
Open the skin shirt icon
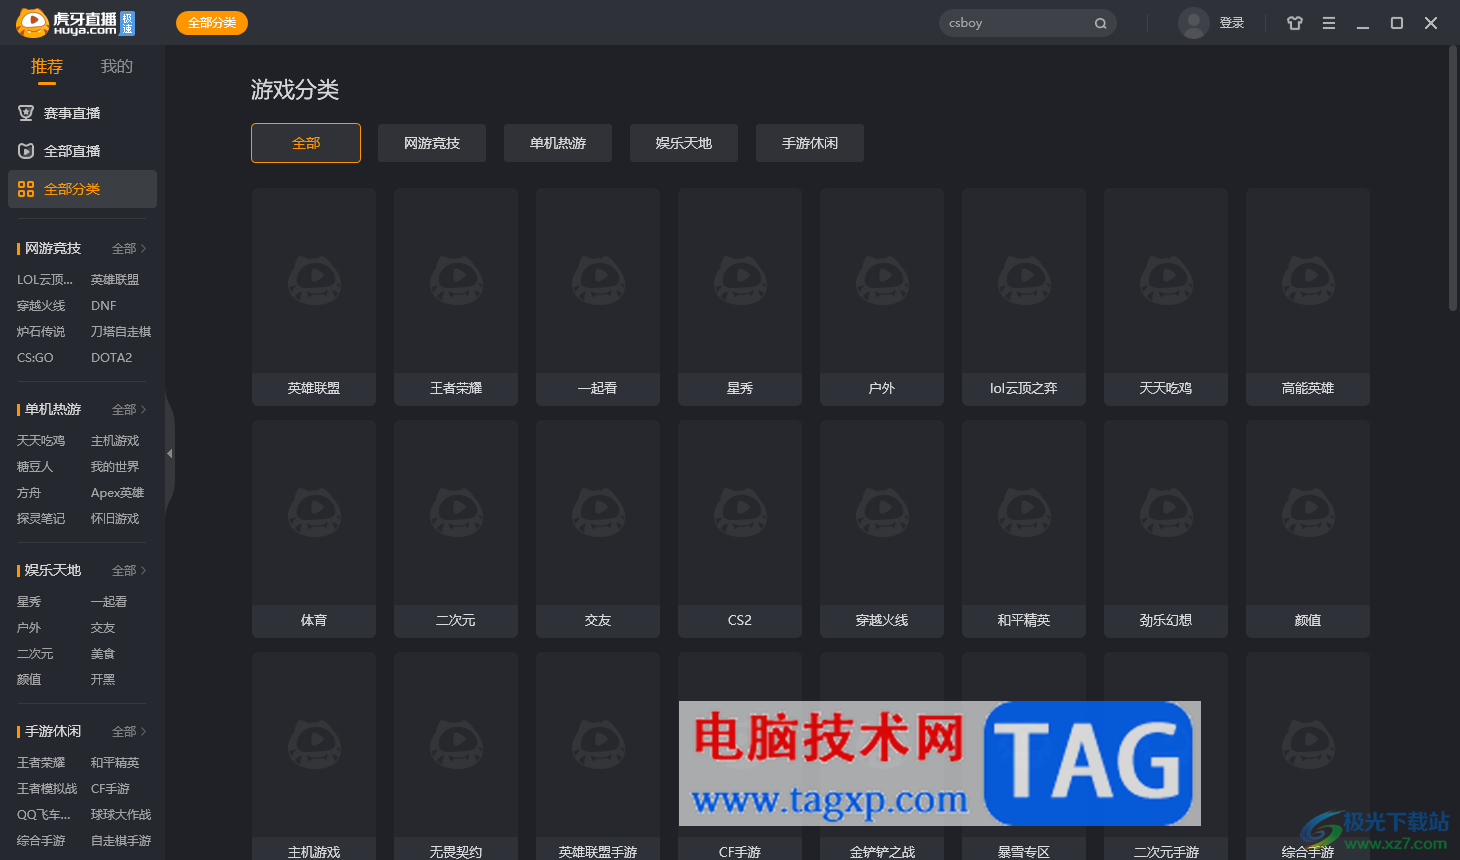click(x=1295, y=23)
